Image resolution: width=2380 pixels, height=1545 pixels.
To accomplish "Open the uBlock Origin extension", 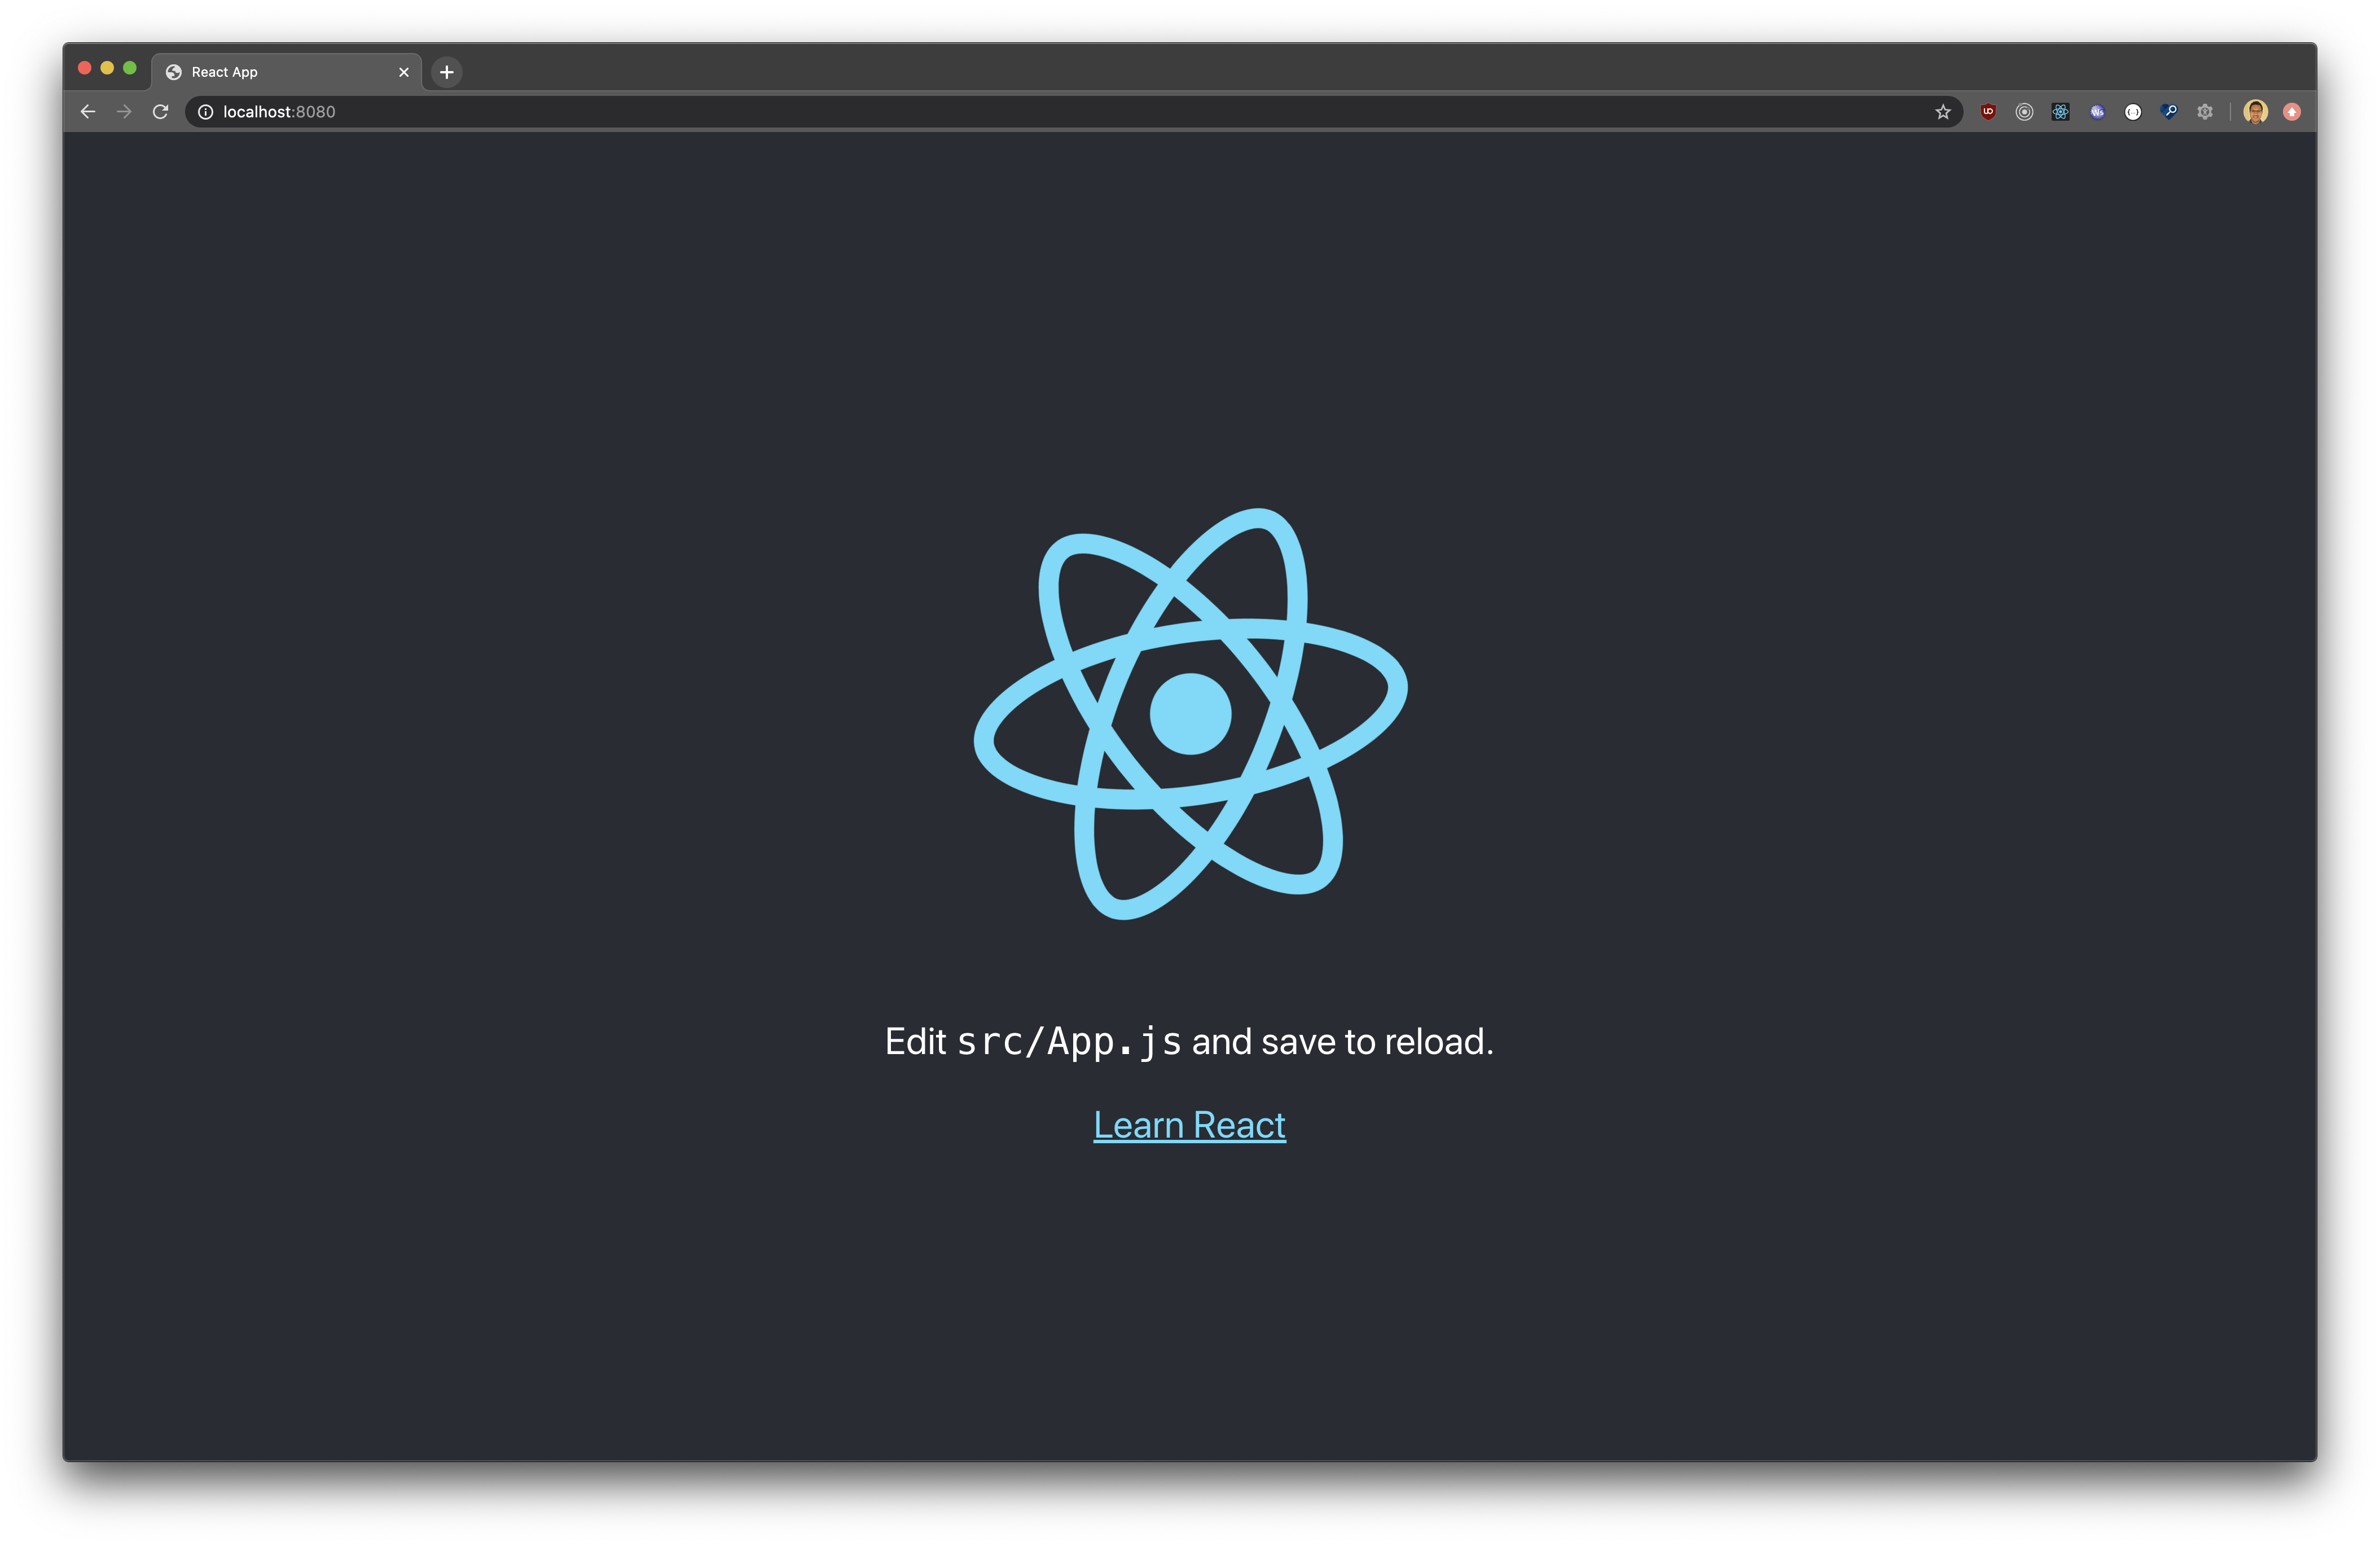I will coord(1988,112).
